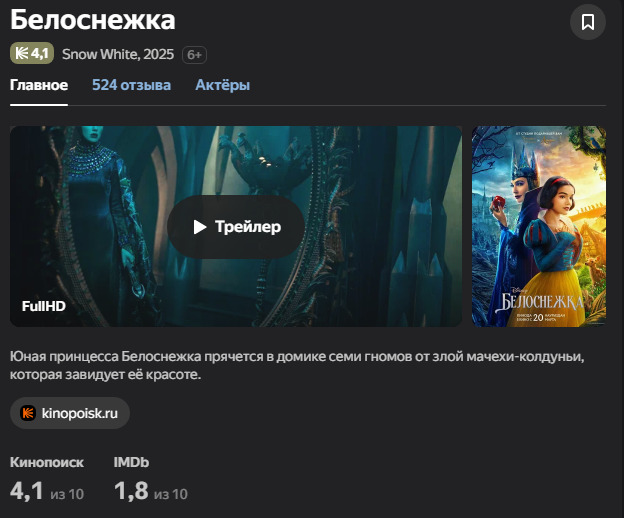Viewport: 624px width, 518px height.
Task: Click the IMDb label
Action: pyautogui.click(x=131, y=462)
